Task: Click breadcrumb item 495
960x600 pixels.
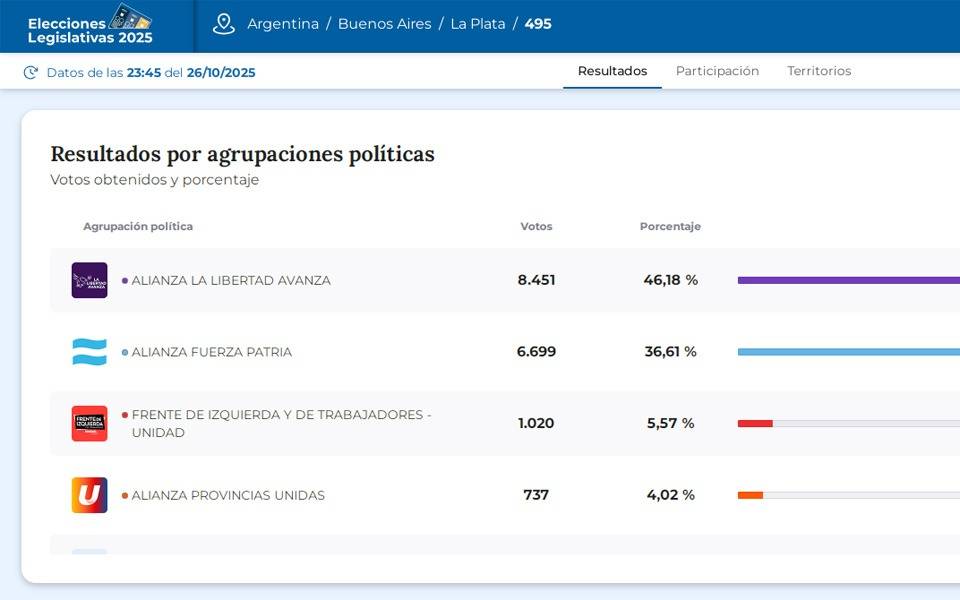Action: click(538, 24)
